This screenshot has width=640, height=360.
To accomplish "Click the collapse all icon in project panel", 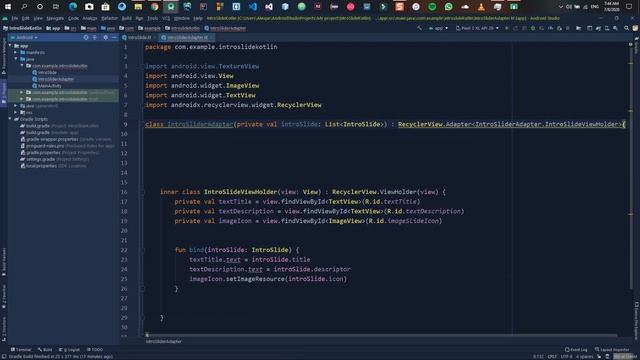I will tap(95, 38).
